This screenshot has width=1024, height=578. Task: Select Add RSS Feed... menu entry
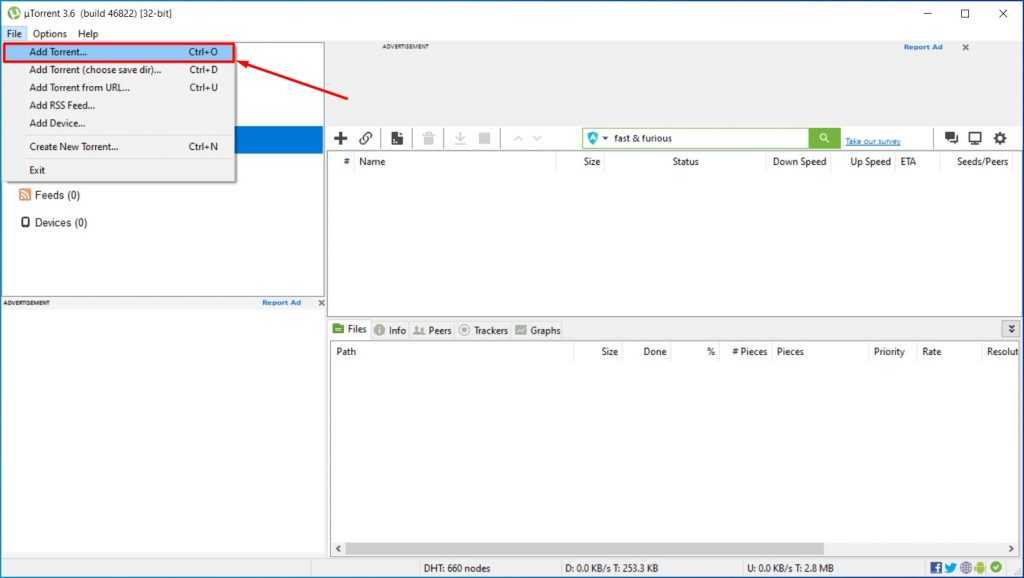click(118, 104)
